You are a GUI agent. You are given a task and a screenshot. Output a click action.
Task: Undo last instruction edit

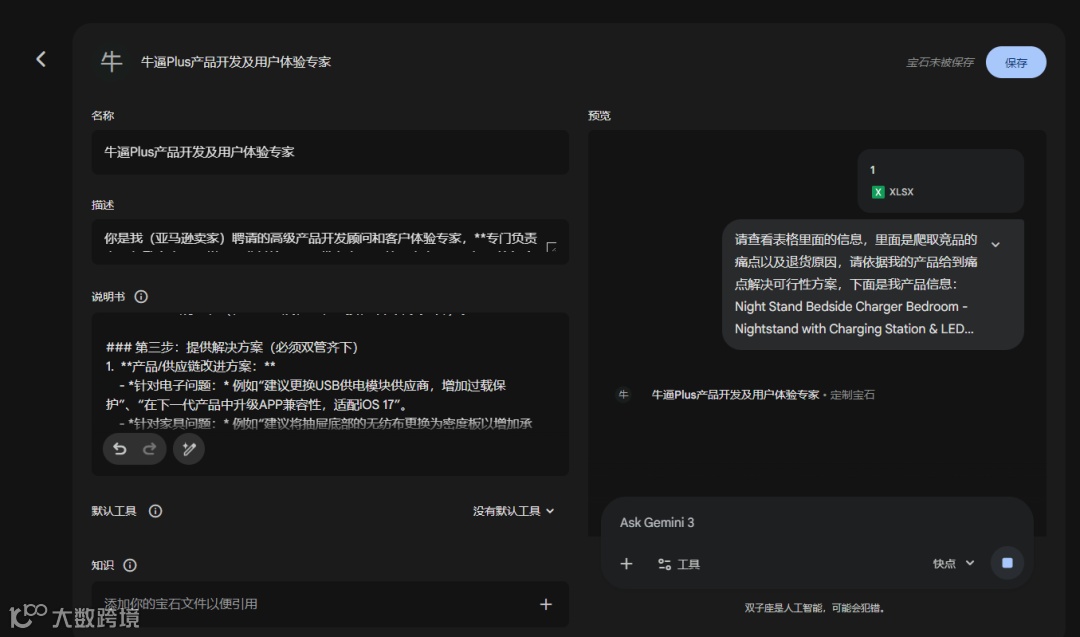(x=120, y=449)
